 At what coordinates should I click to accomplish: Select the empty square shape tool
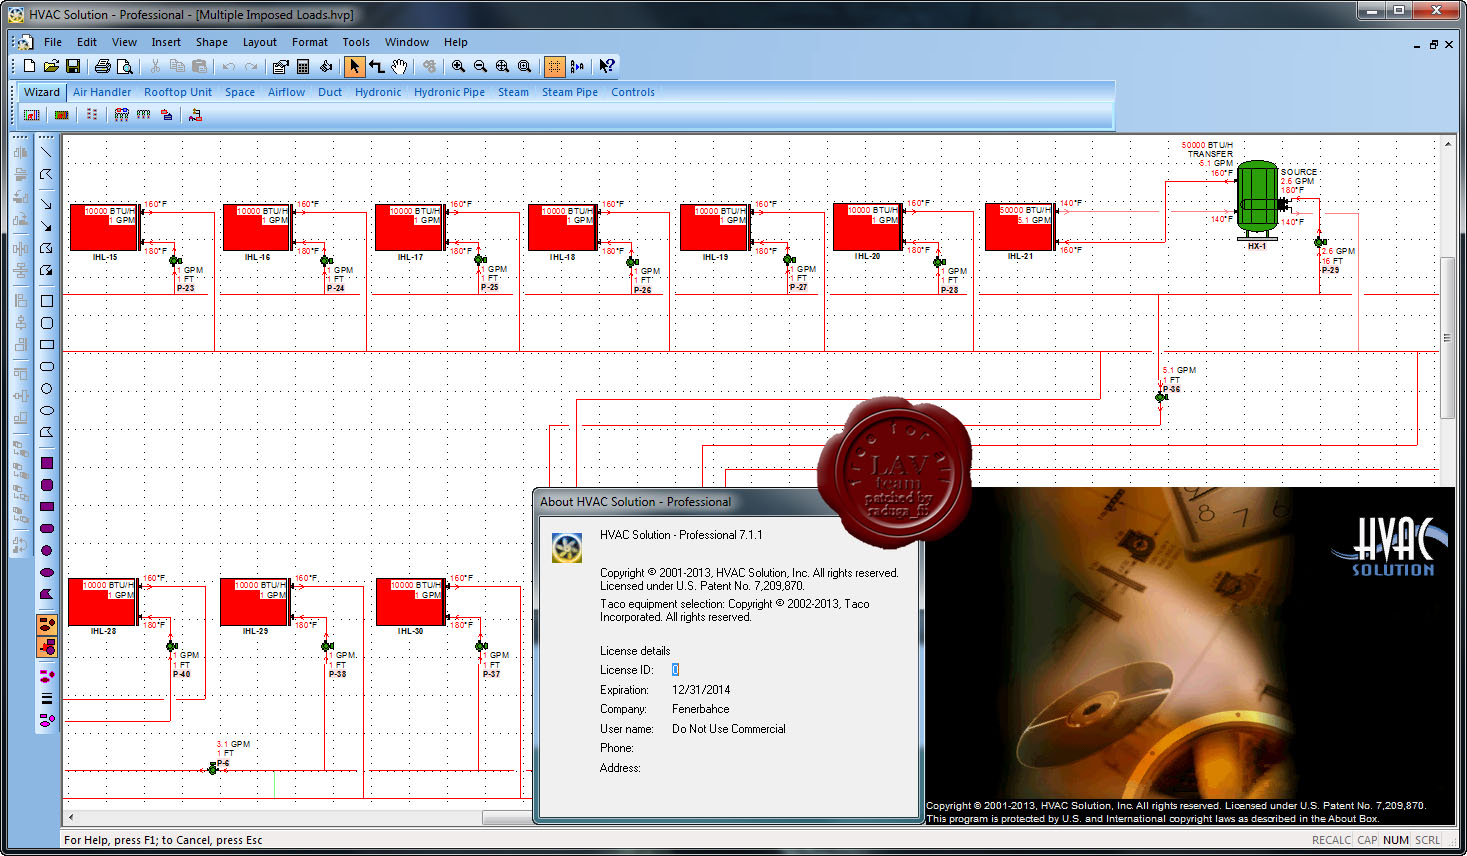[46, 300]
